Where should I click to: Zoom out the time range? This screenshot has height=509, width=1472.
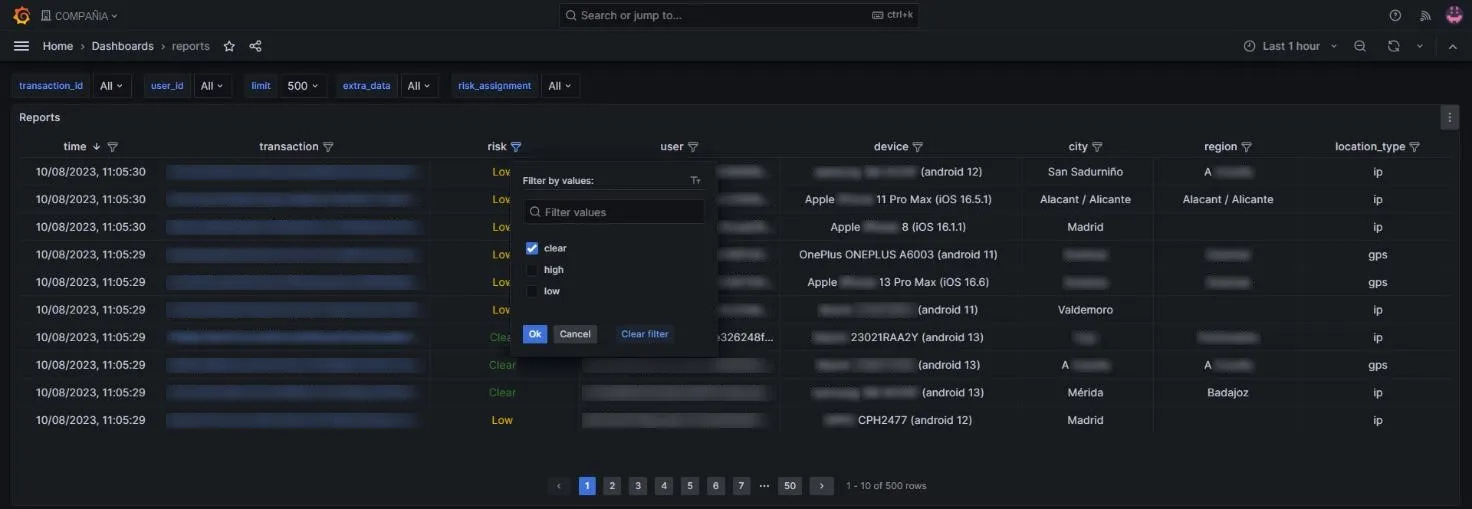click(1360, 46)
